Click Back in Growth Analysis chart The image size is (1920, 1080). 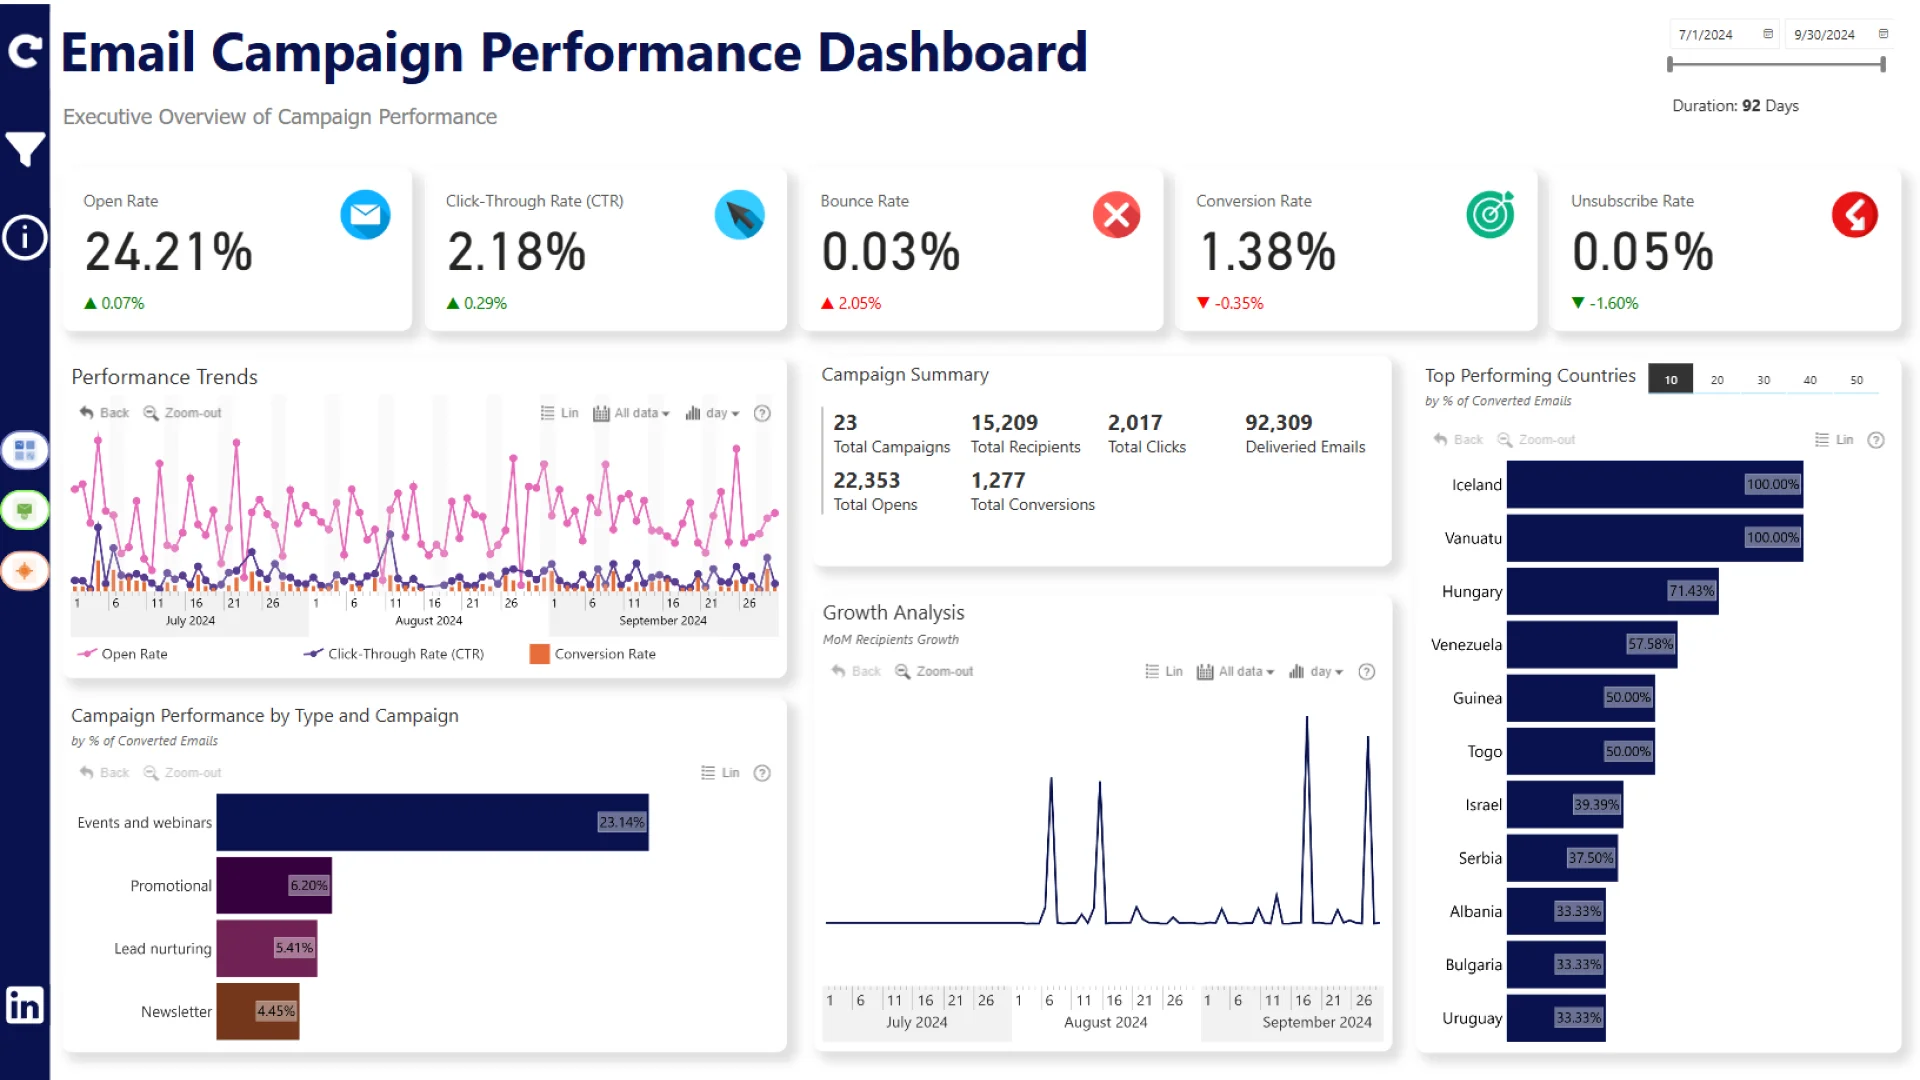click(856, 672)
